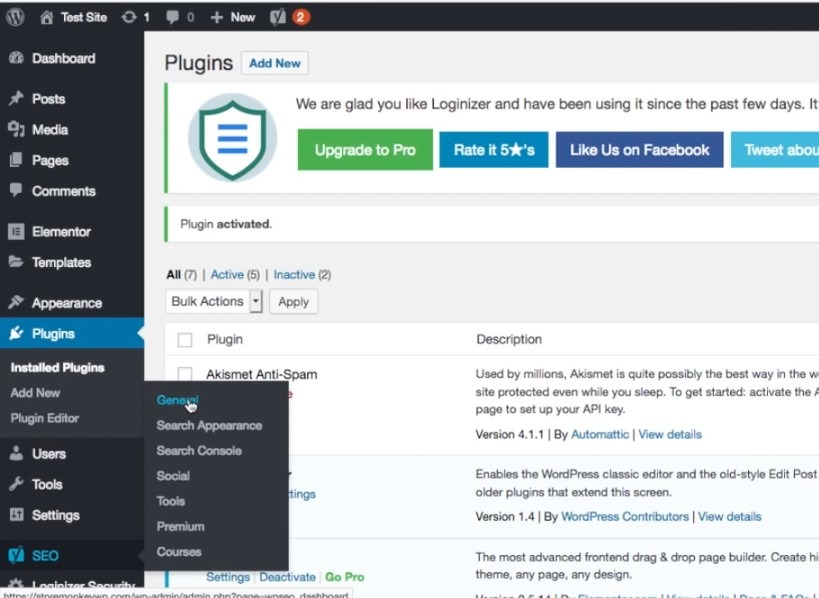
Task: Select Social in the SEO flyout
Action: (x=173, y=476)
